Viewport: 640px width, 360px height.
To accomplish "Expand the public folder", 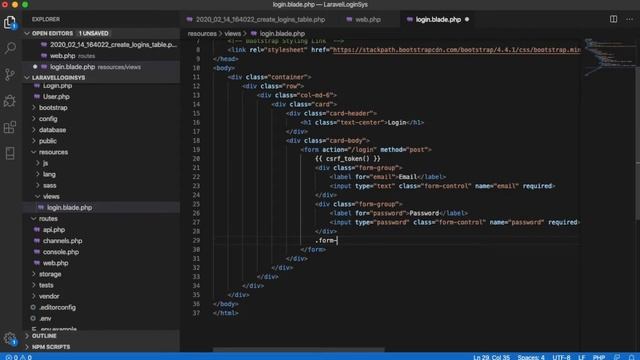I will (48, 141).
